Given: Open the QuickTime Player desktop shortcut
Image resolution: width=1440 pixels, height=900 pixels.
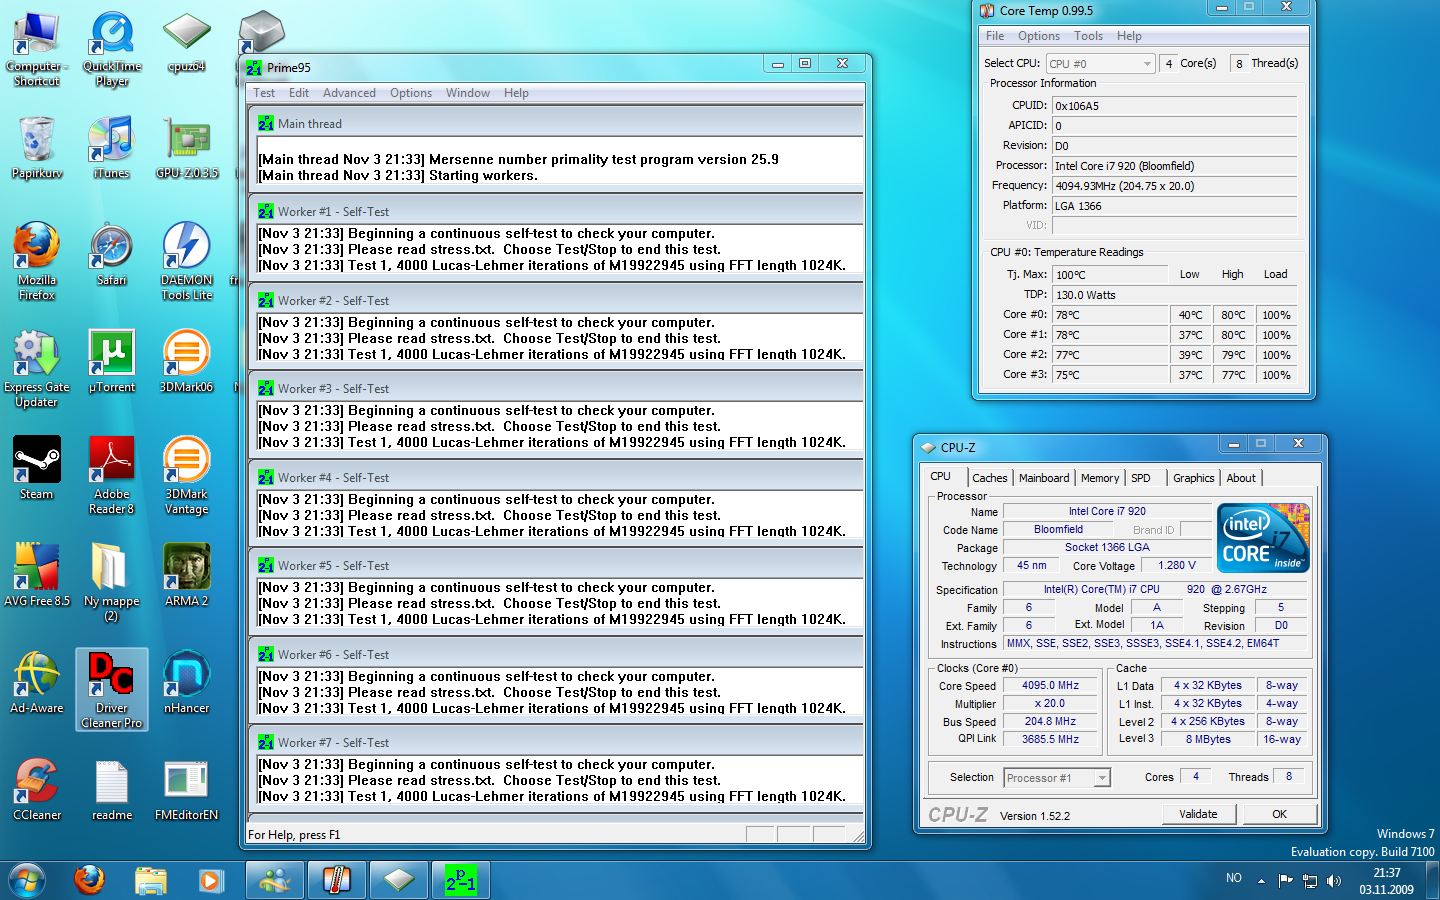Looking at the screenshot, I should [112, 50].
